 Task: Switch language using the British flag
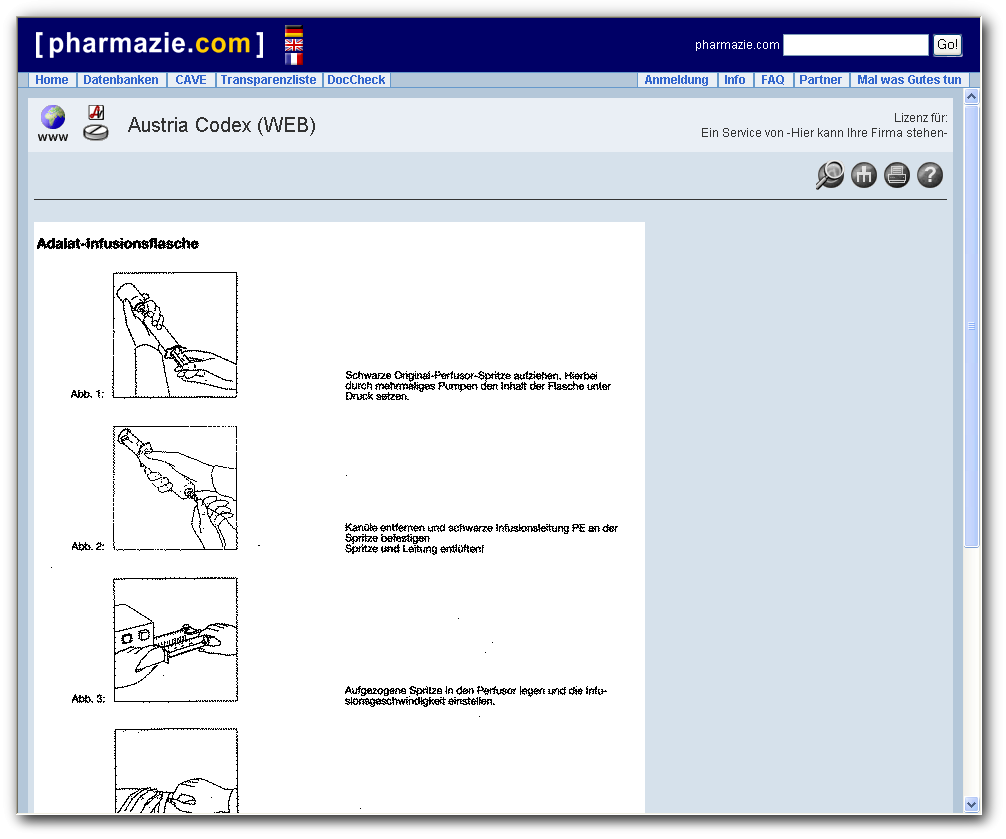(292, 45)
